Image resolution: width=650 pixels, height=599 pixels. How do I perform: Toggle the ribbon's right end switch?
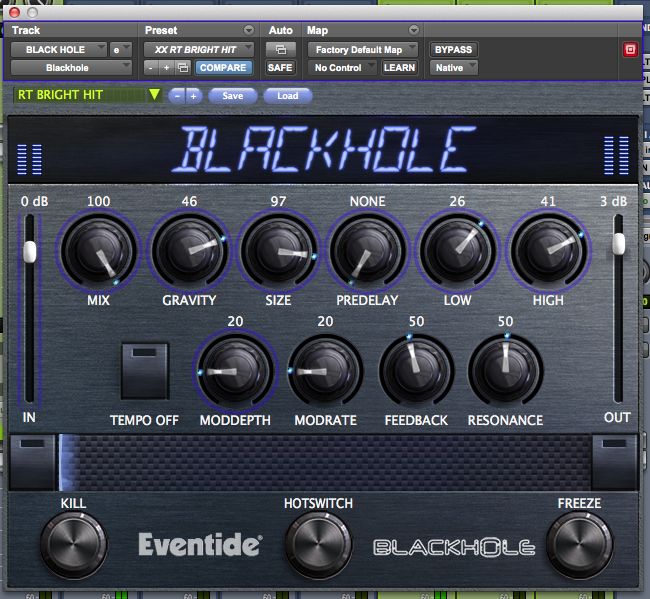point(614,462)
